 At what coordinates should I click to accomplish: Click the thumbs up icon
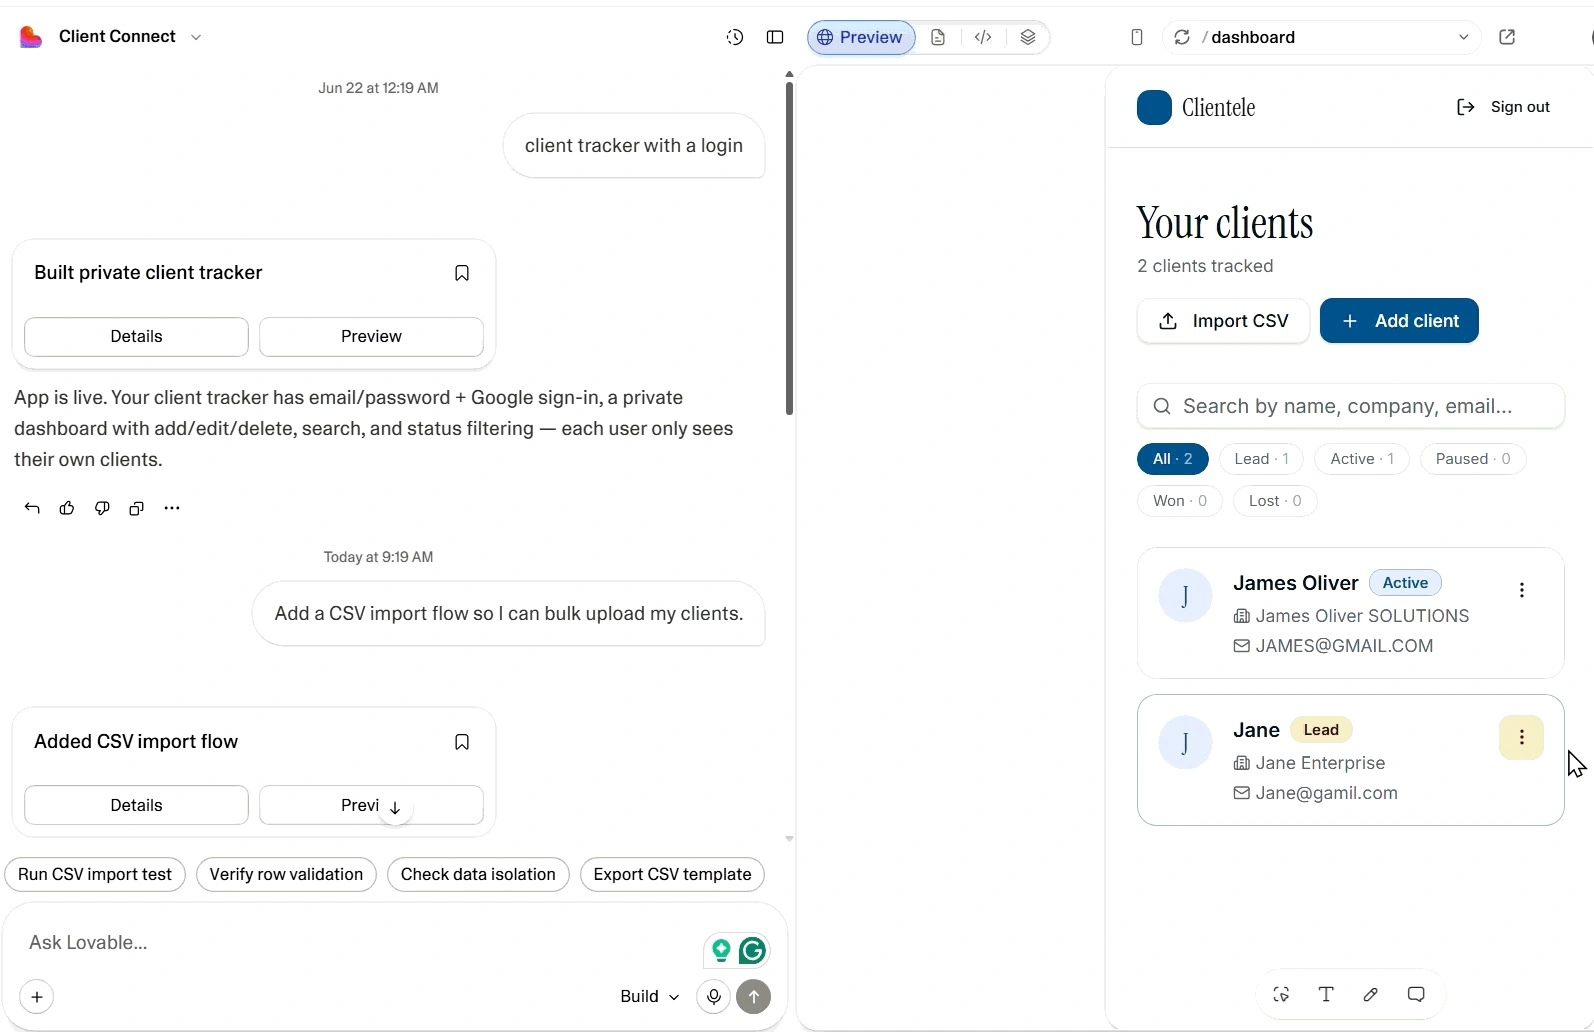(67, 508)
